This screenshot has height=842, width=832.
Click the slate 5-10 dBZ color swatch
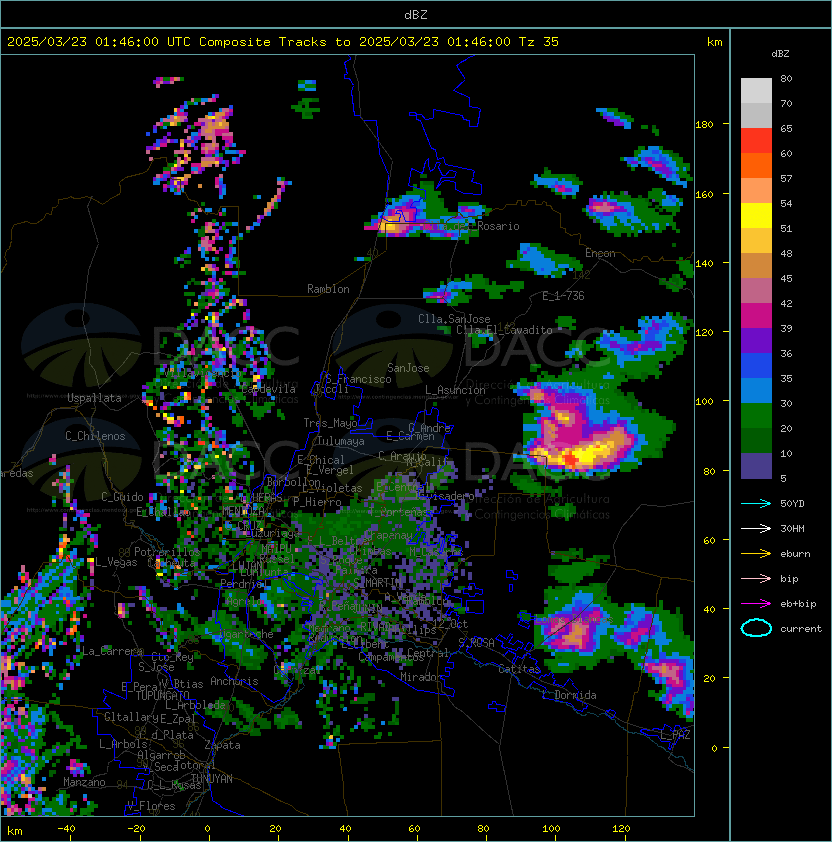tap(756, 466)
